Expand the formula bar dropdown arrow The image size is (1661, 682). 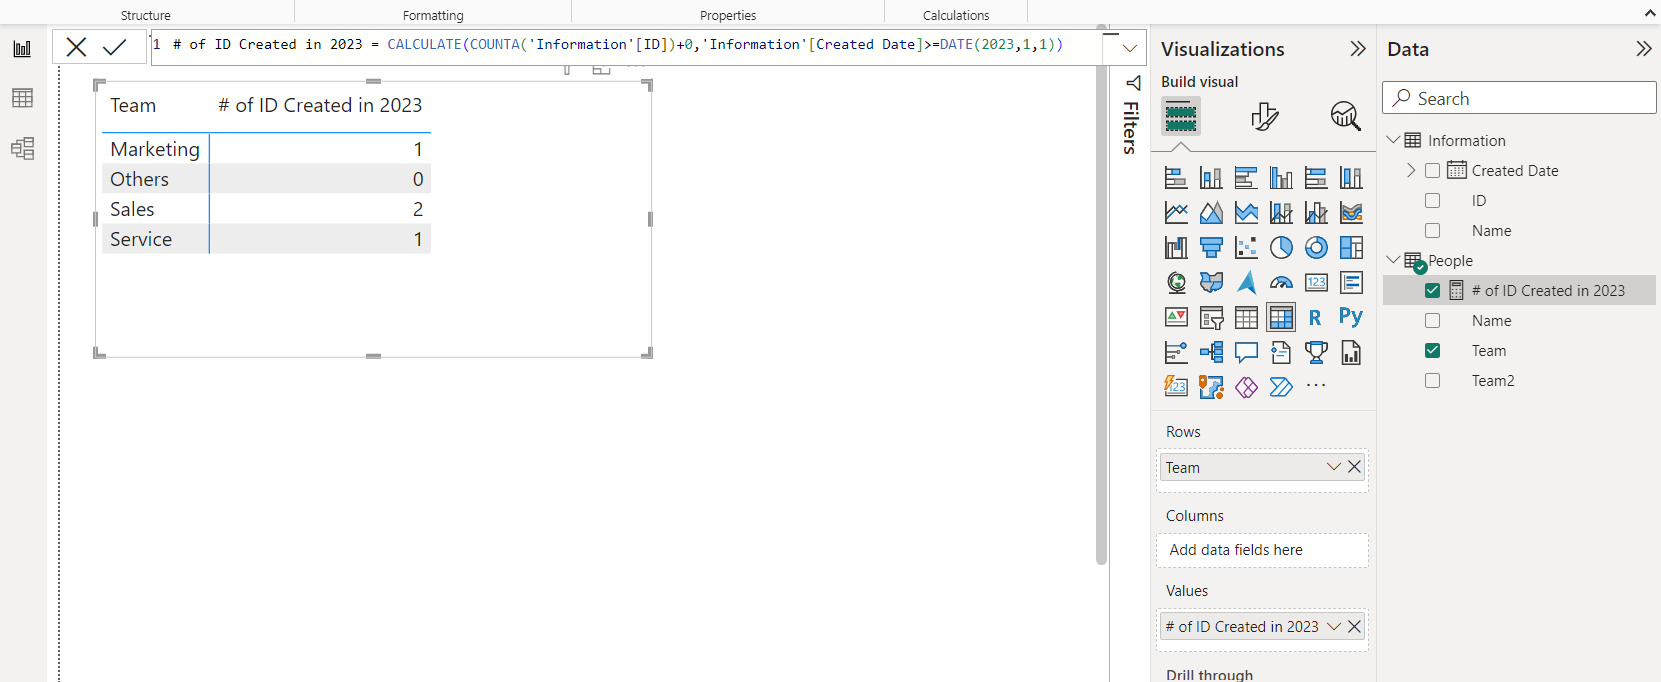[1129, 47]
